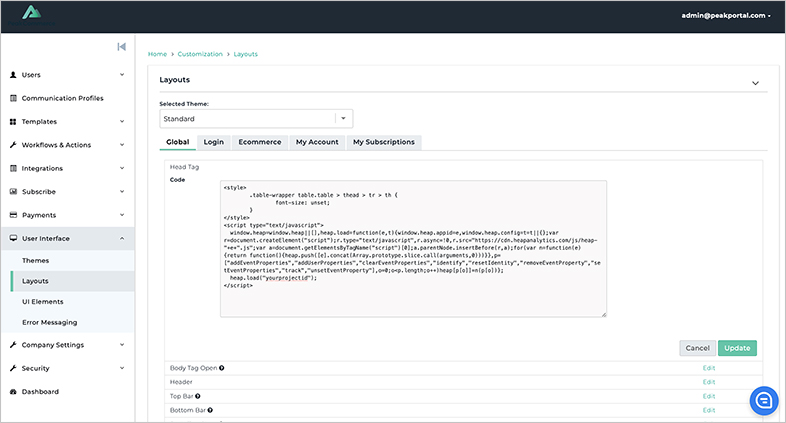Click the help icon beside Top Bar
Viewport: 786px width, 423px height.
194,396
